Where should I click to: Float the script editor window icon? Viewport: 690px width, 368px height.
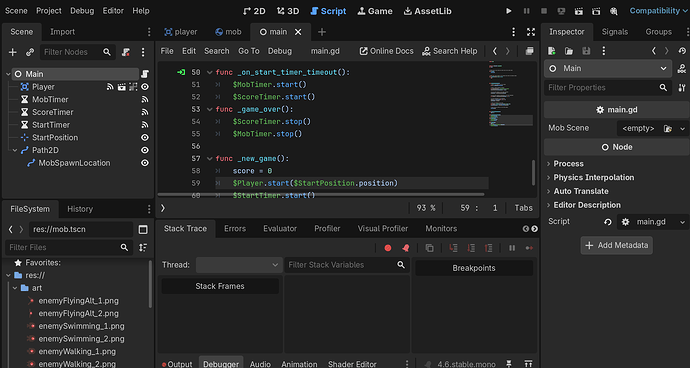point(529,51)
